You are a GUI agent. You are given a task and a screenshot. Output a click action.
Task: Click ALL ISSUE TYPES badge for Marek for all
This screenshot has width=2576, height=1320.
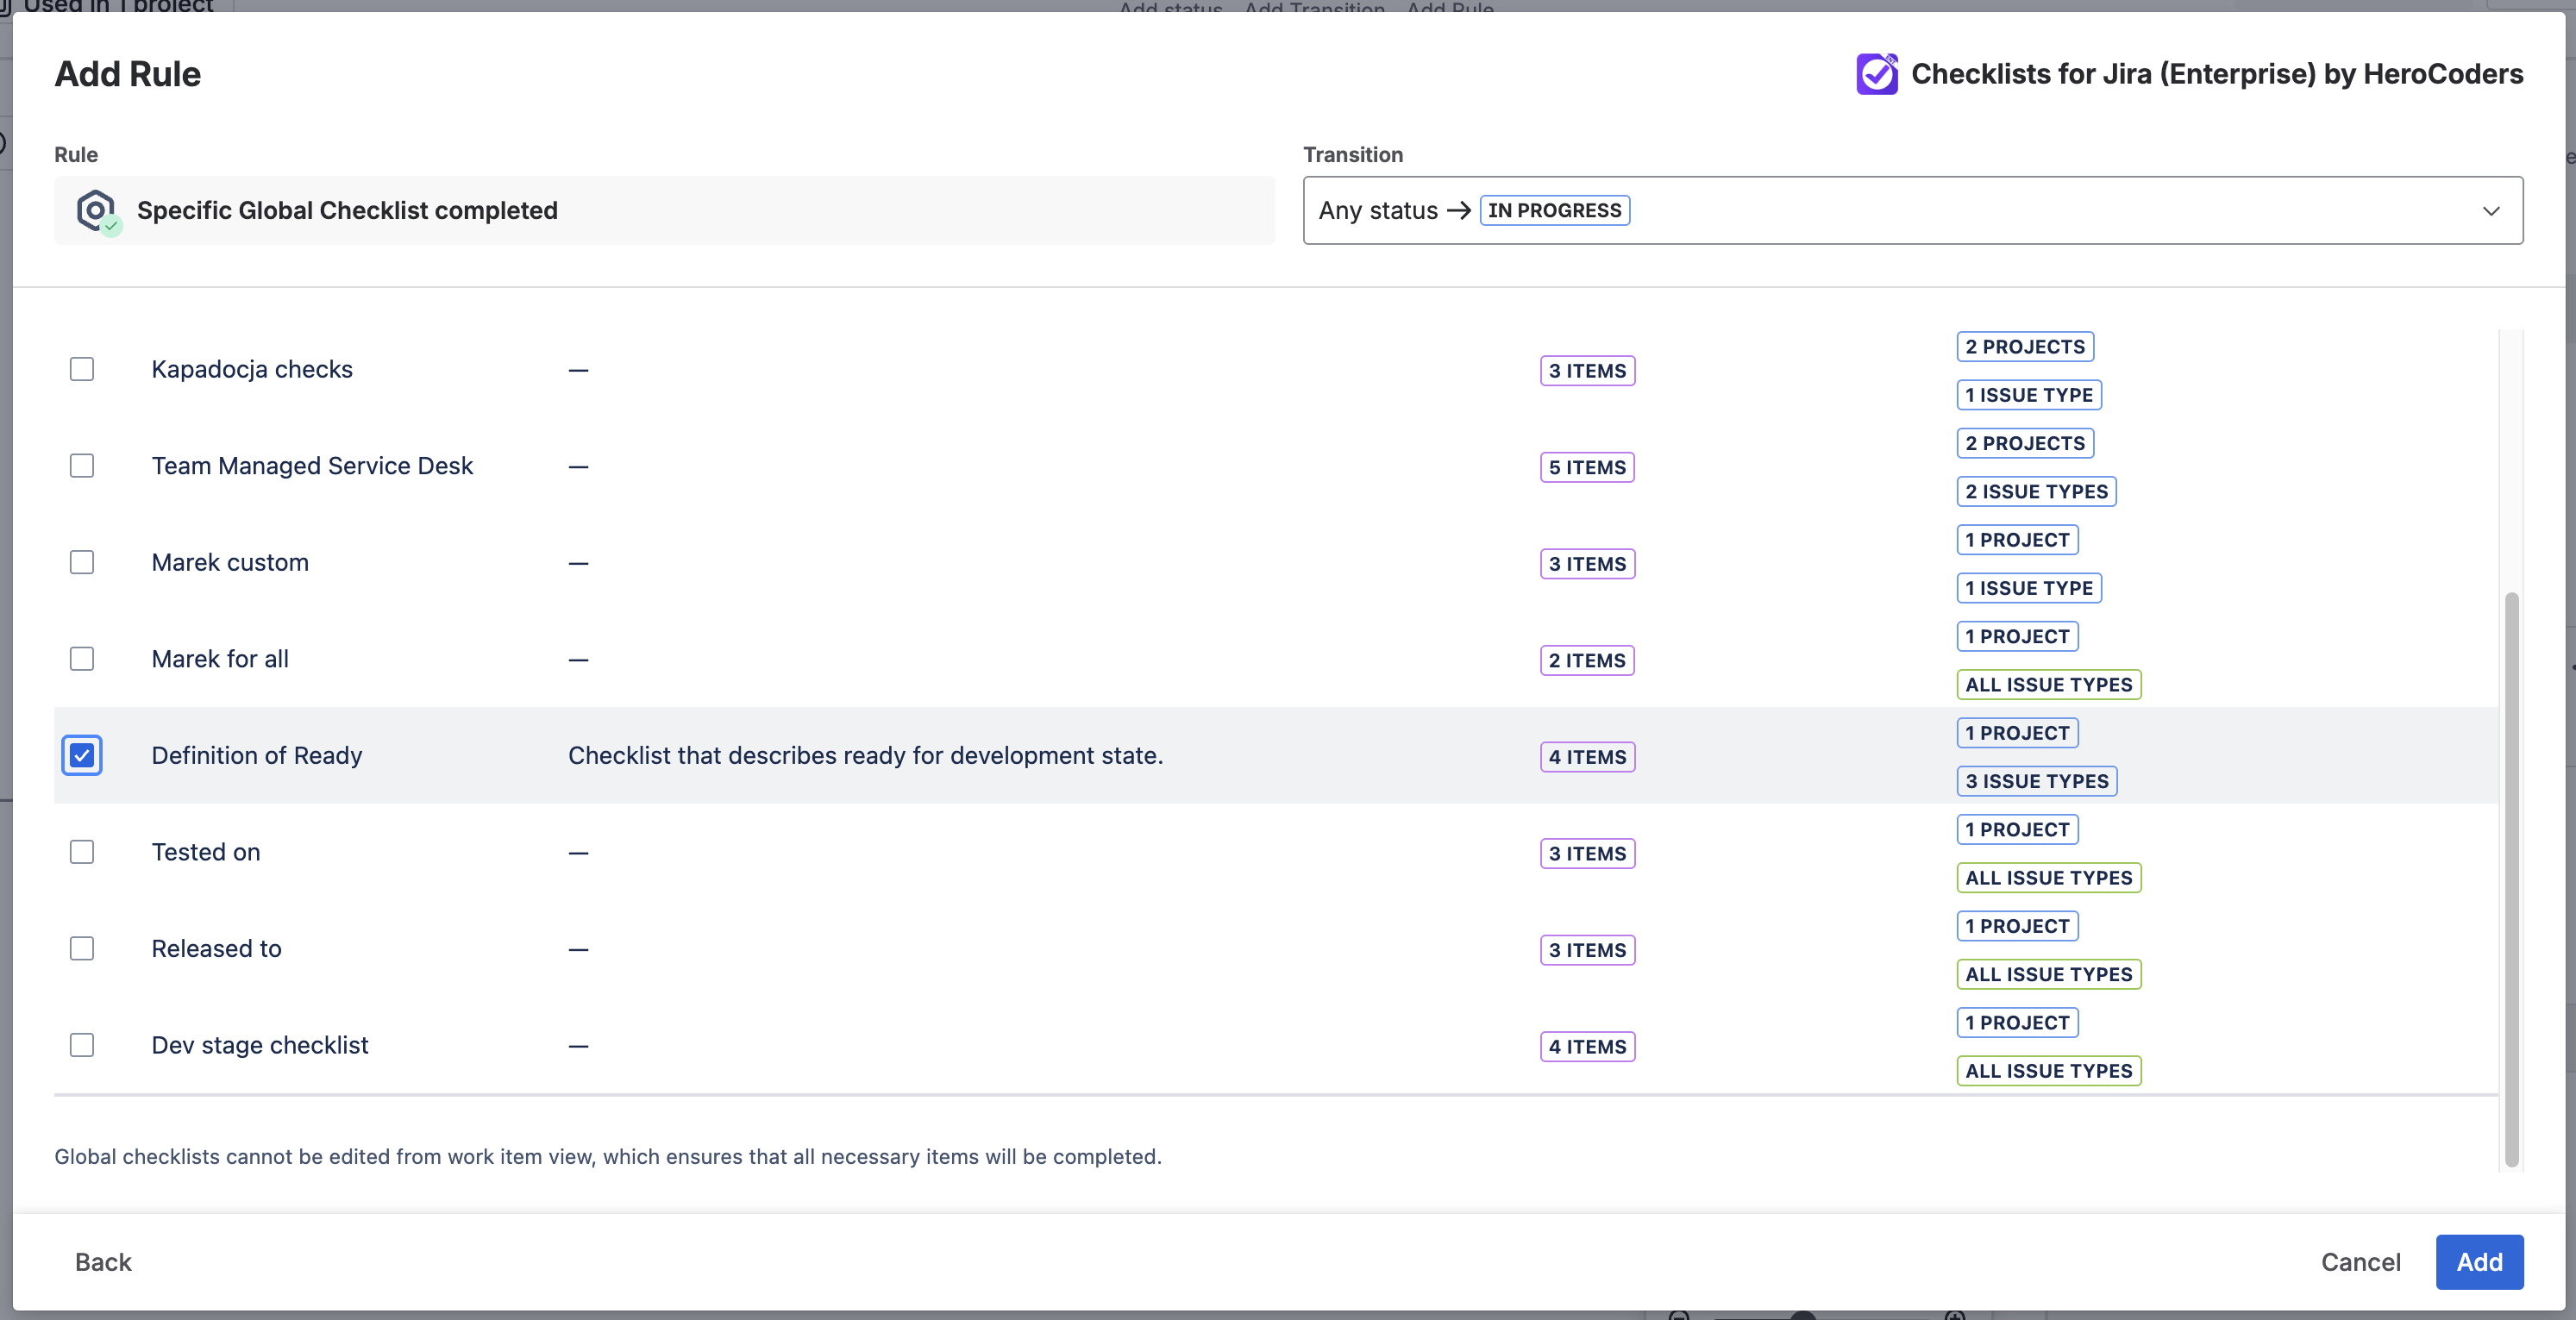coord(2048,685)
